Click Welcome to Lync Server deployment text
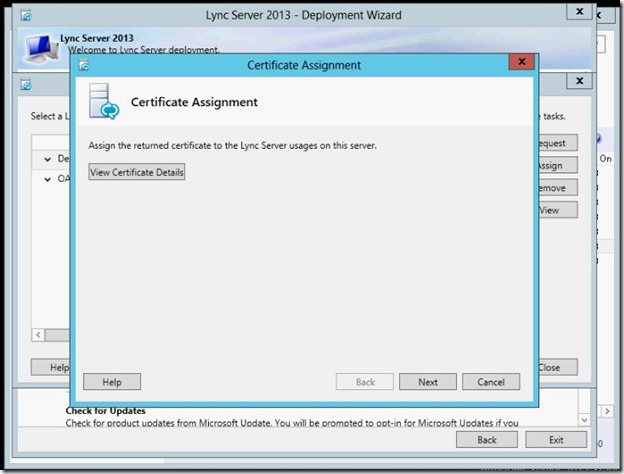624x474 pixels. [143, 50]
